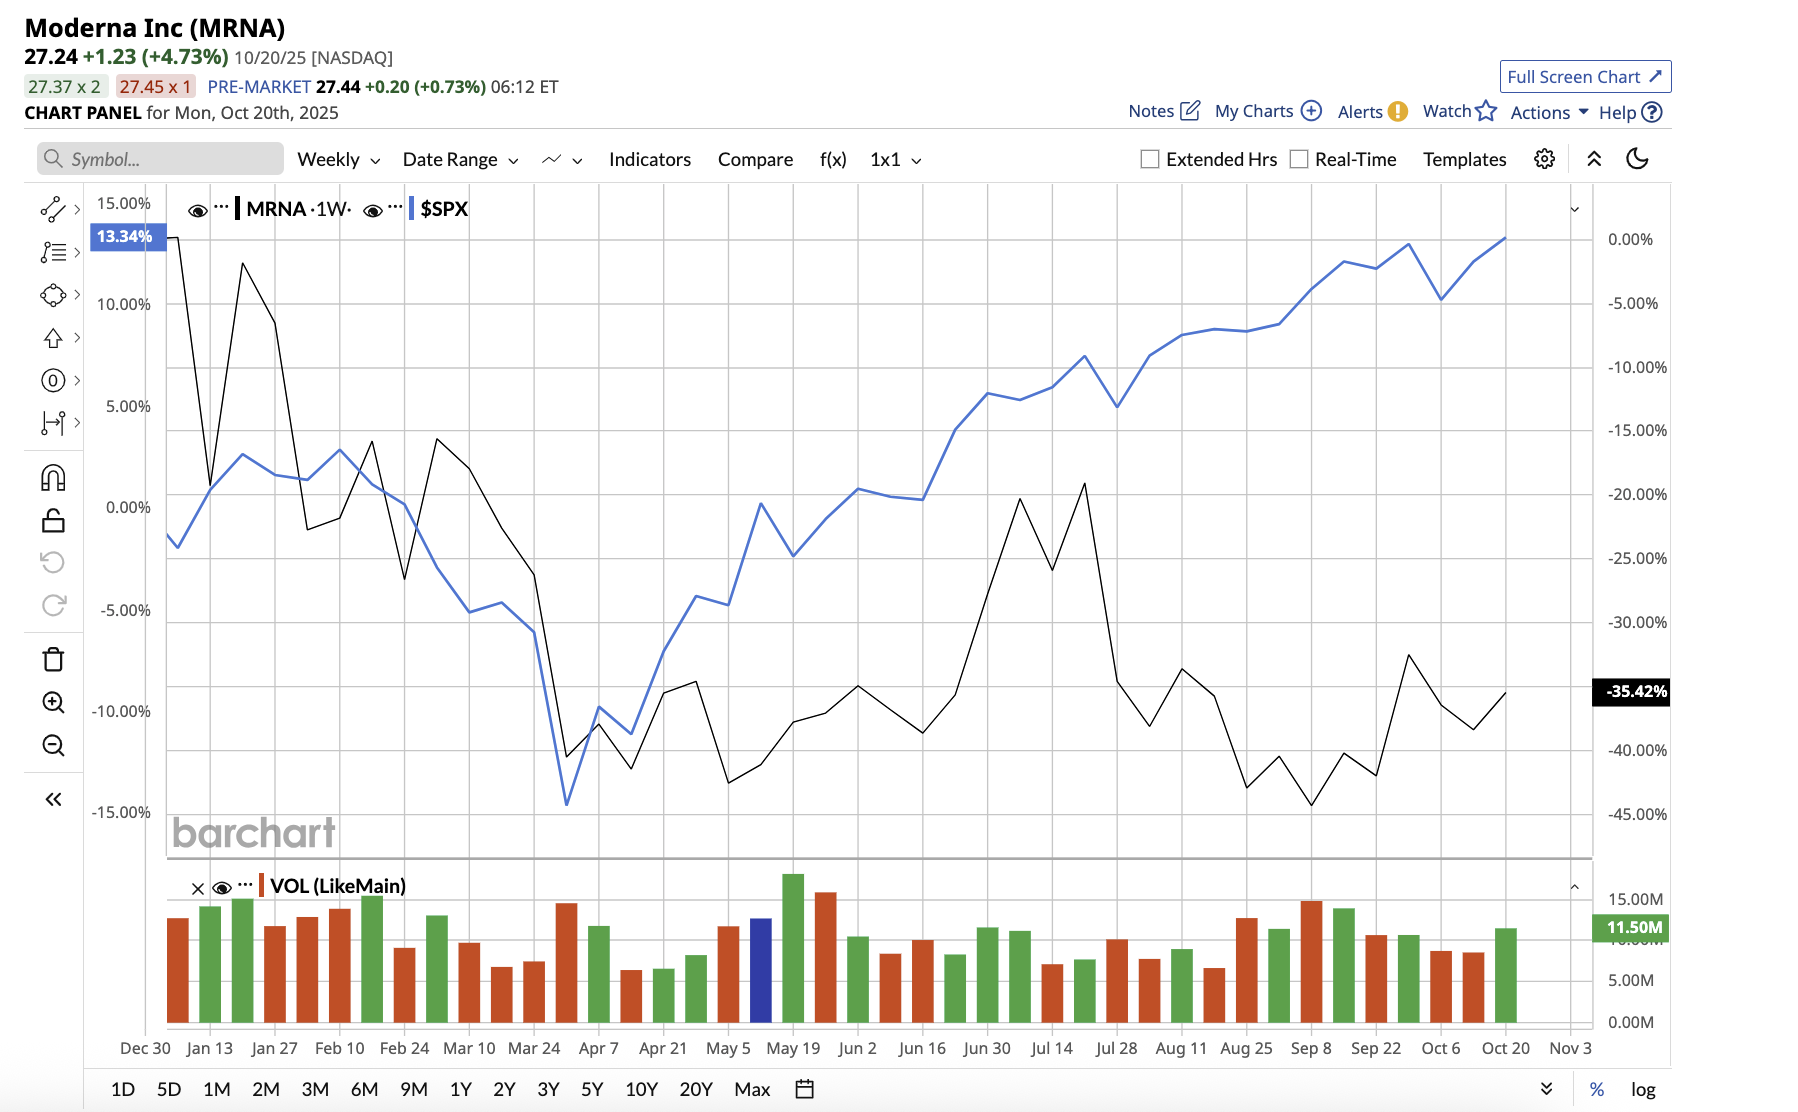
Task: Open VOL indicator options menu
Action: [245, 884]
